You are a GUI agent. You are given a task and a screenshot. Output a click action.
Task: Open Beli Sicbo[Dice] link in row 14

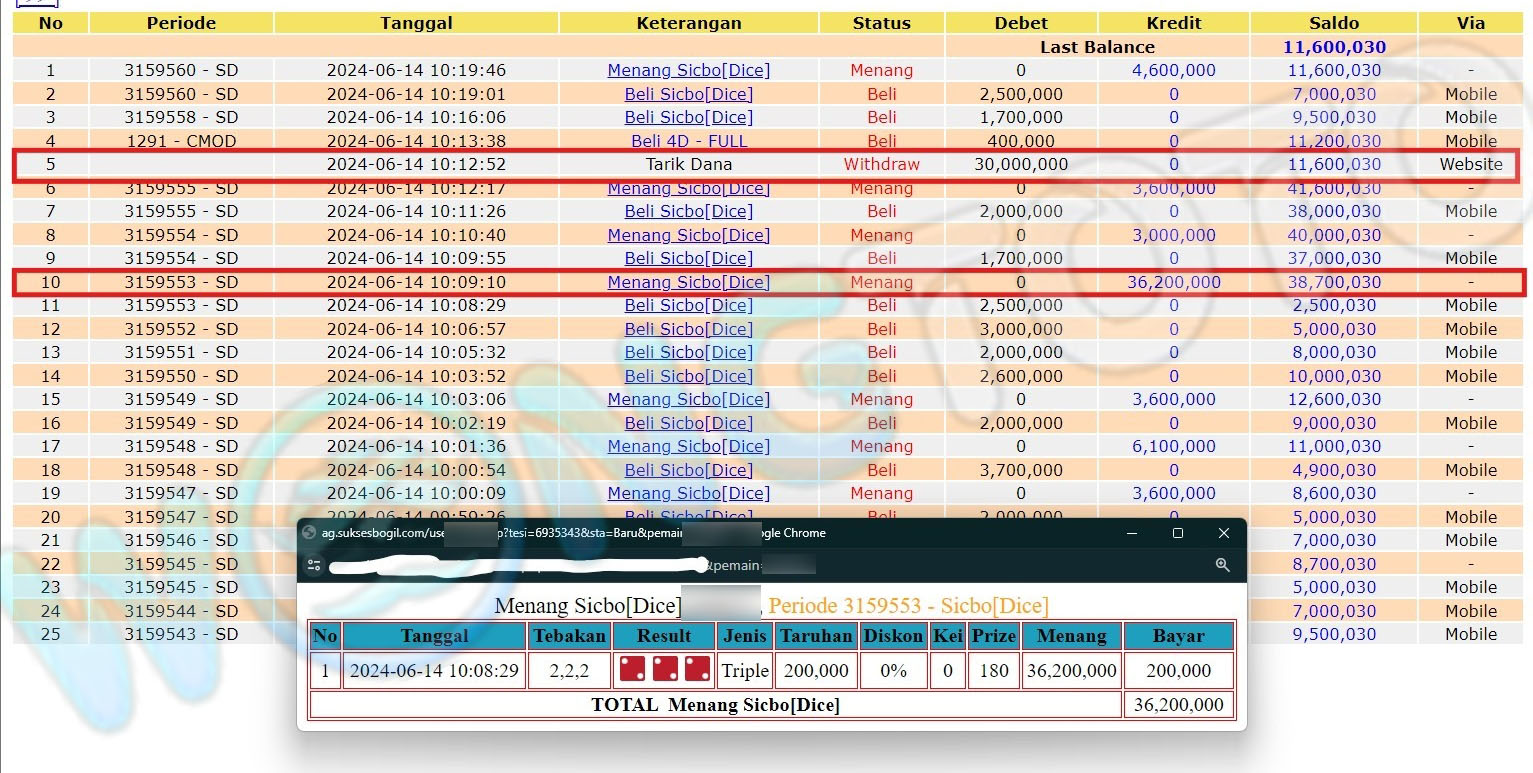coord(689,376)
